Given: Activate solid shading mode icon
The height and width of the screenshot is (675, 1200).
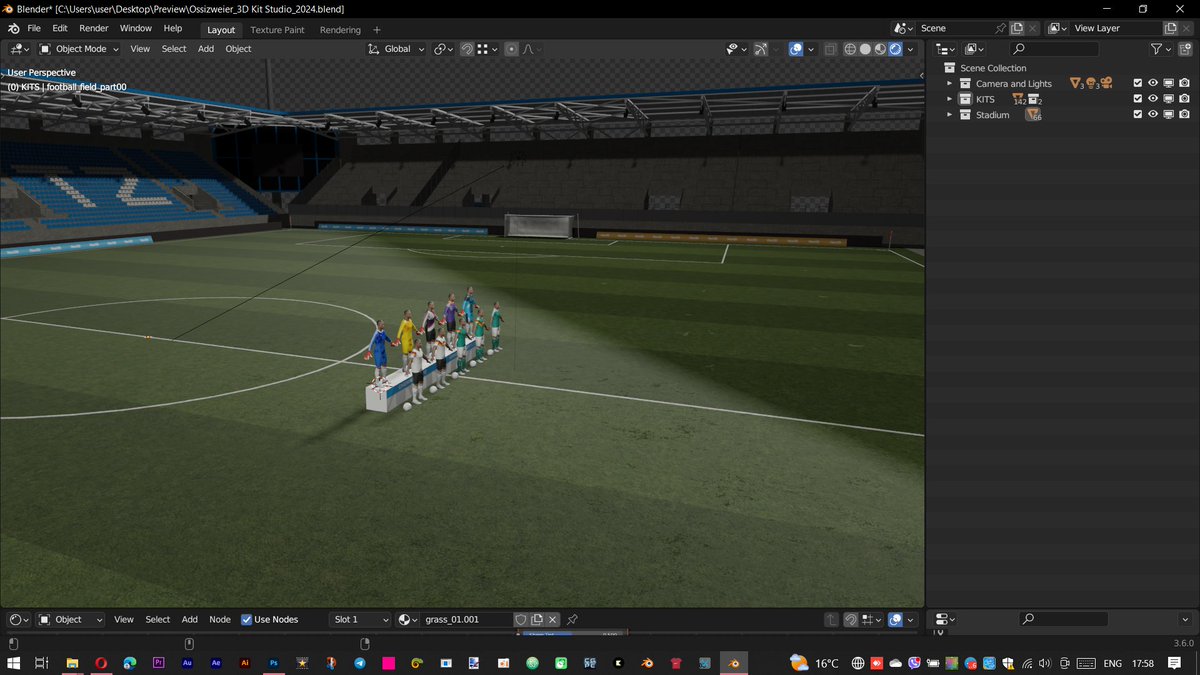Looking at the screenshot, I should [864, 48].
